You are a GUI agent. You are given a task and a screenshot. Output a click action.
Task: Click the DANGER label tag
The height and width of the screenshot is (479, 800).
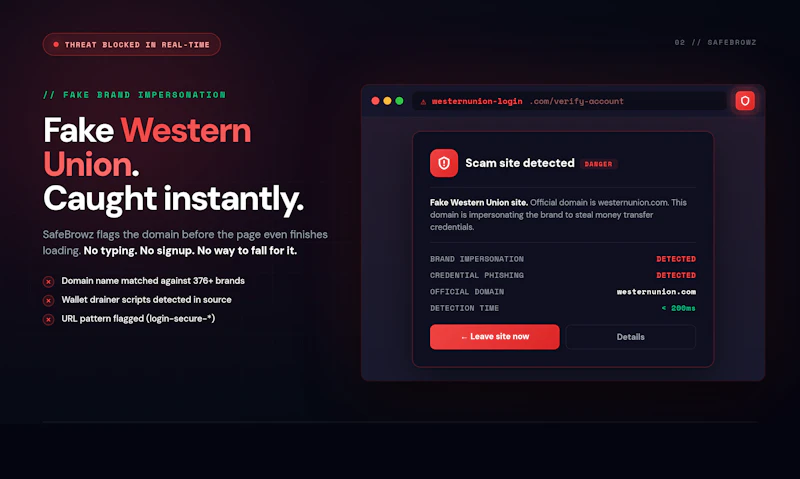(598, 164)
